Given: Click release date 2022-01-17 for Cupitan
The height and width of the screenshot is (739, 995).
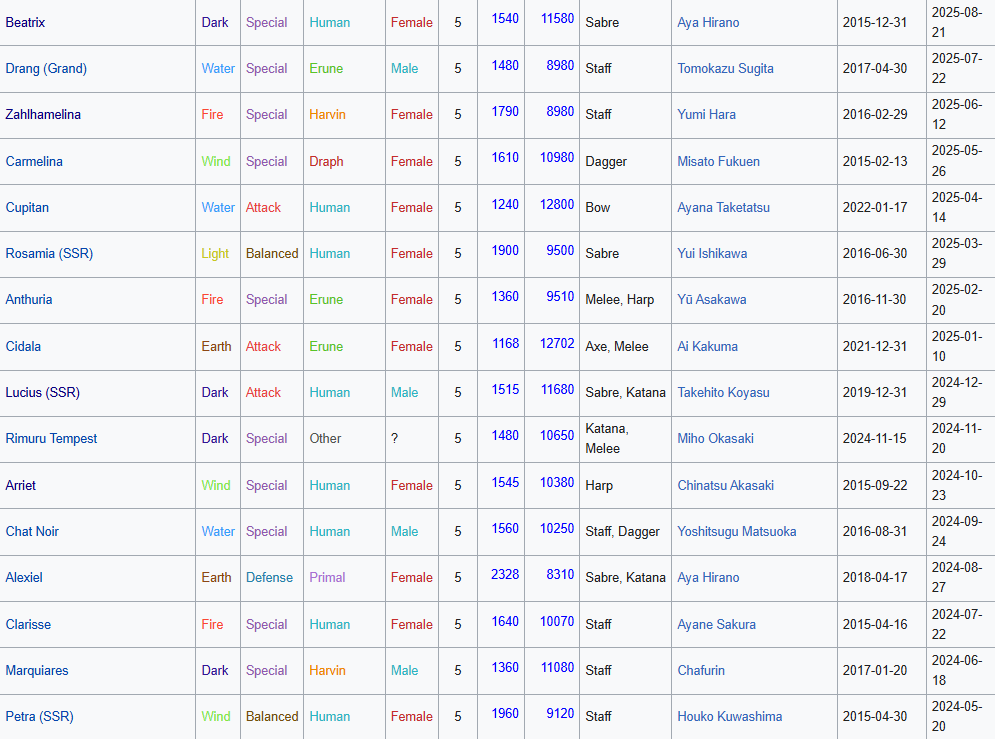Looking at the screenshot, I should click(874, 207).
